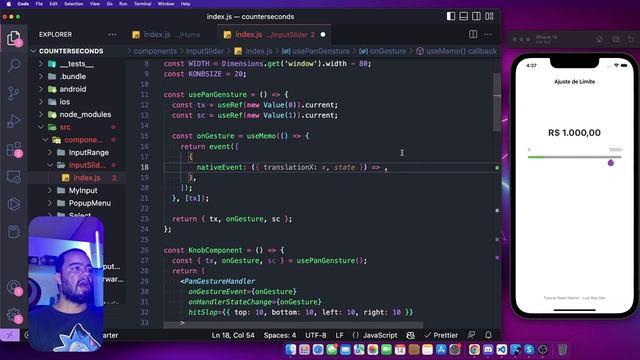Click the editor's horizontal scrollbar

pyautogui.click(x=293, y=324)
